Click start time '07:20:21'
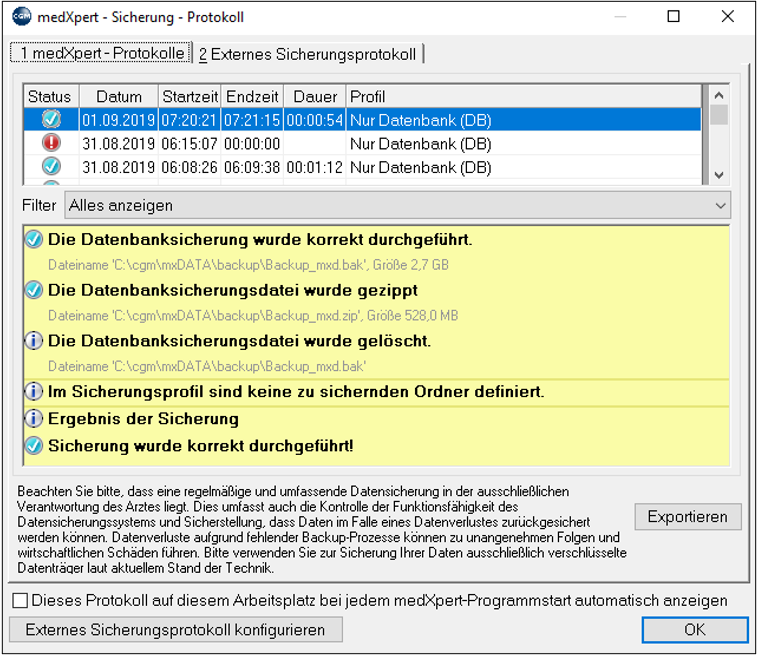 point(189,120)
